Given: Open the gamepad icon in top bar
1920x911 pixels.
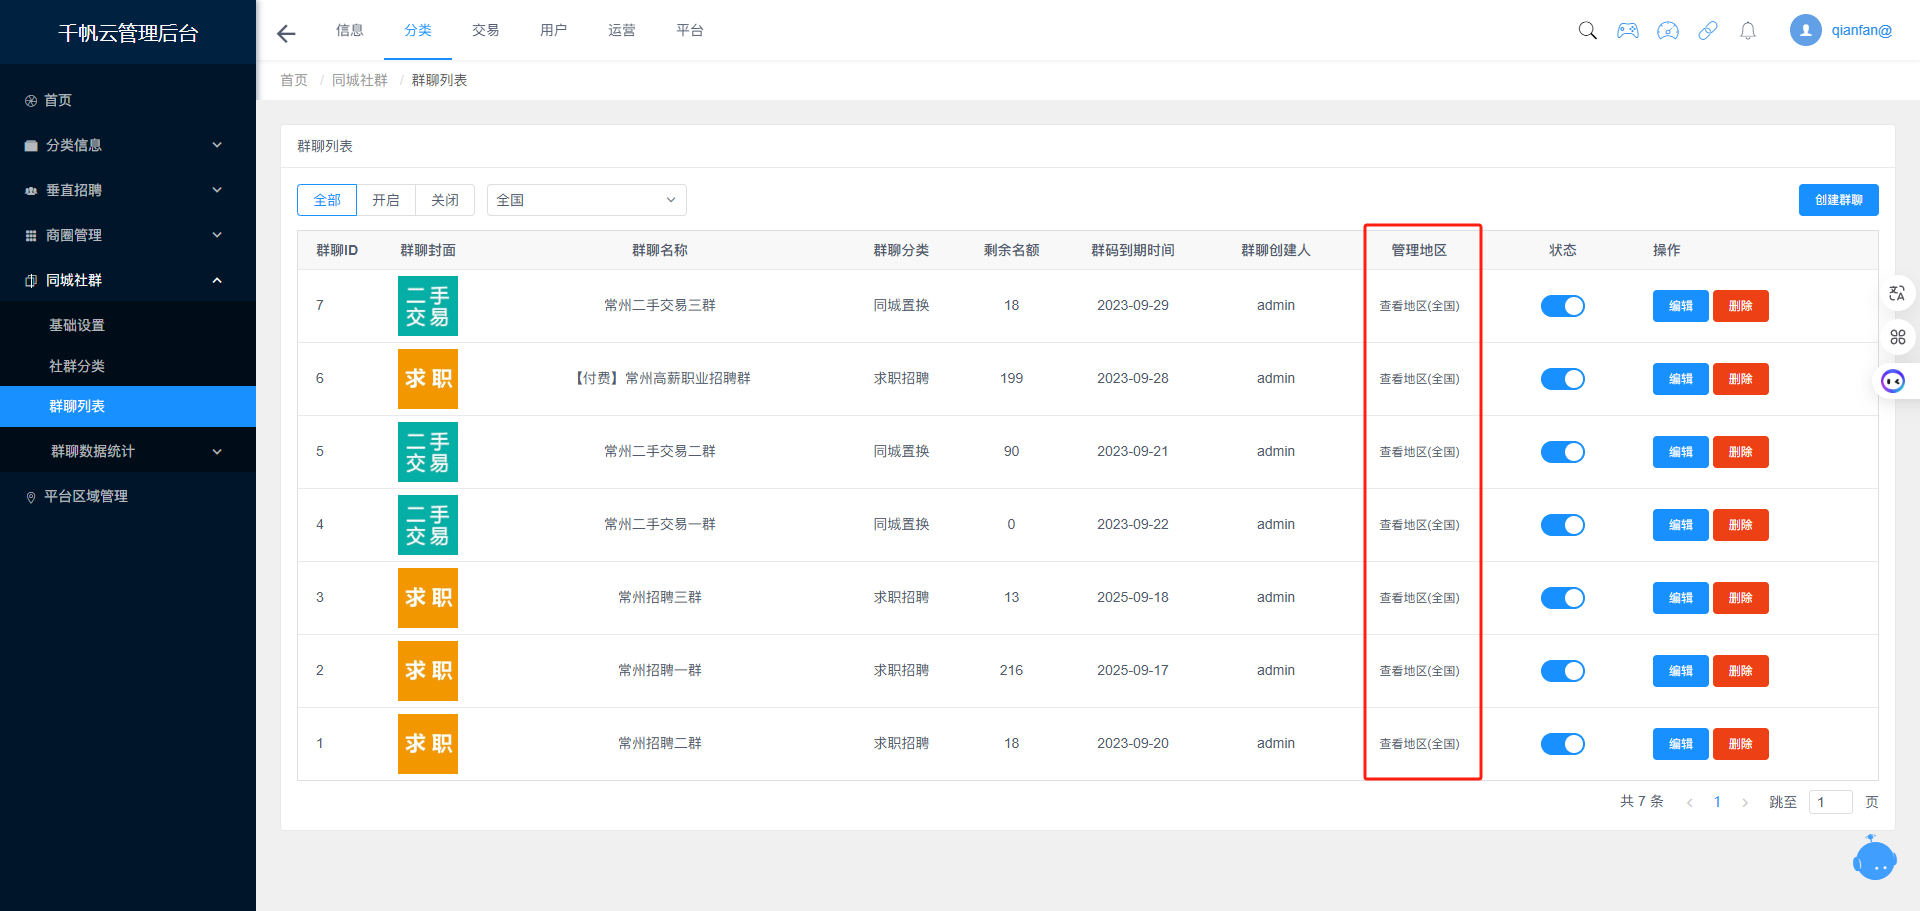Looking at the screenshot, I should [1628, 30].
